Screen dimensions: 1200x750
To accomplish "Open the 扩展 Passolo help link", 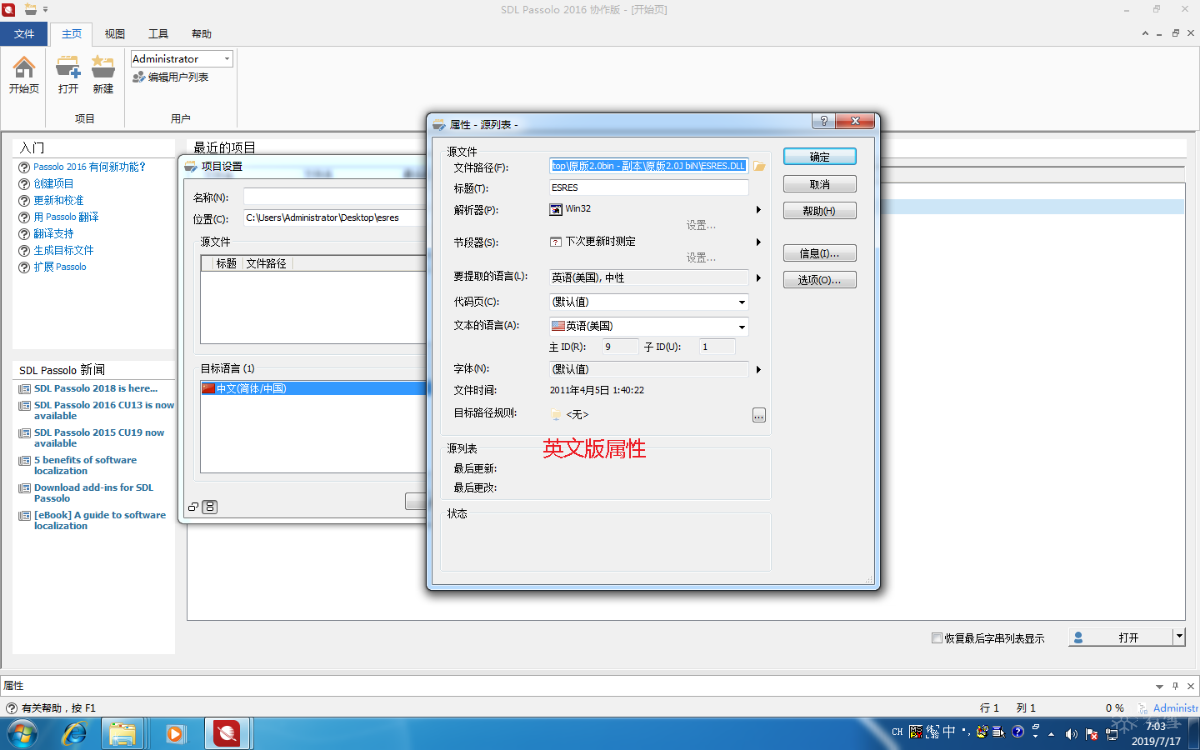I will click(60, 267).
